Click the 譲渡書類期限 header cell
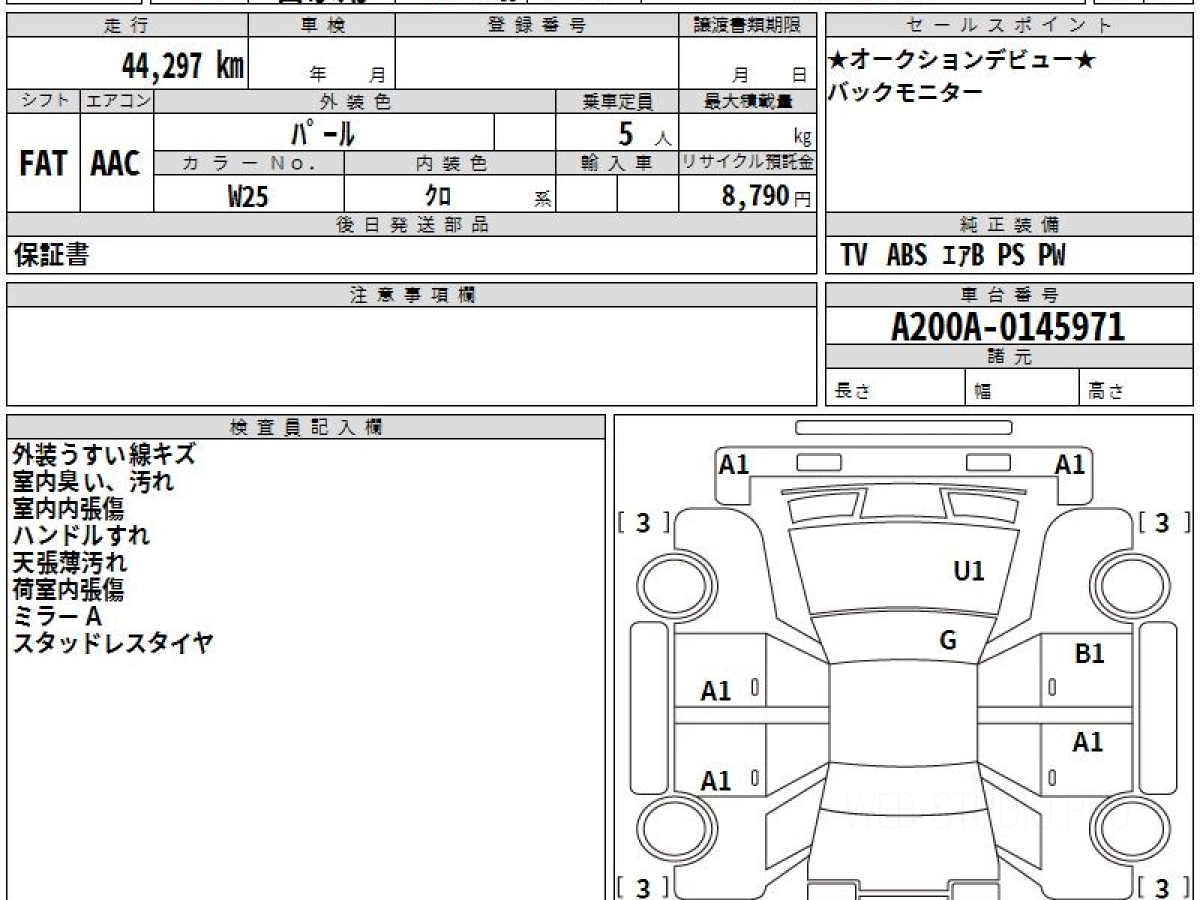Viewport: 1200px width, 900px height. tap(748, 26)
